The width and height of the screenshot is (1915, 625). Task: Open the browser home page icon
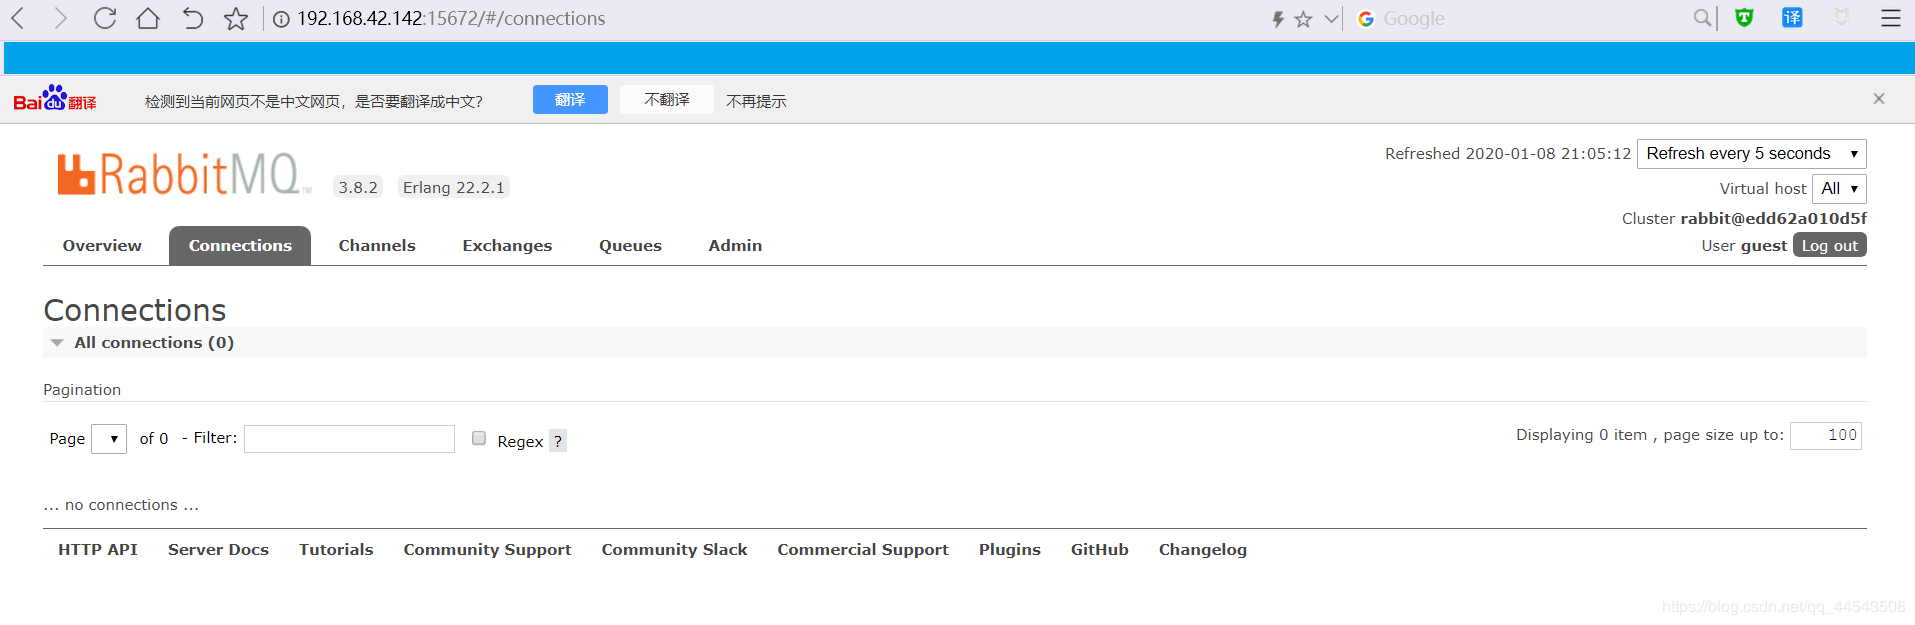(x=148, y=18)
